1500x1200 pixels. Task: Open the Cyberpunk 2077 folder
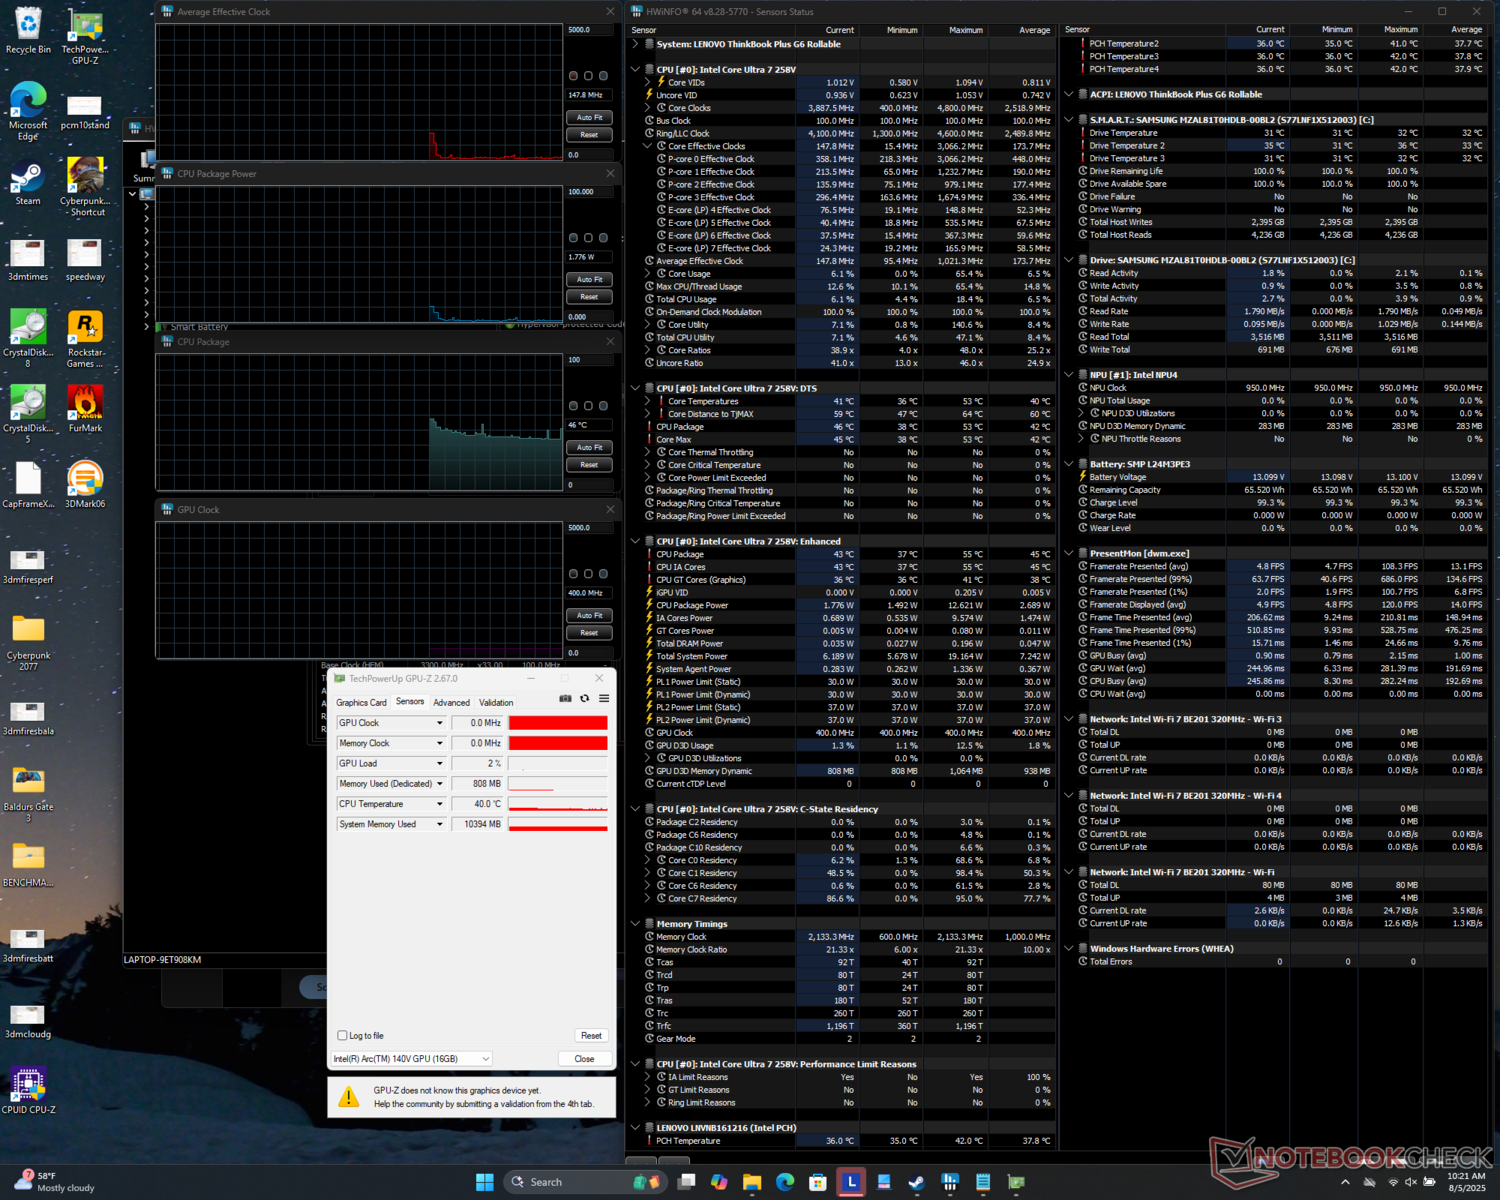(28, 643)
